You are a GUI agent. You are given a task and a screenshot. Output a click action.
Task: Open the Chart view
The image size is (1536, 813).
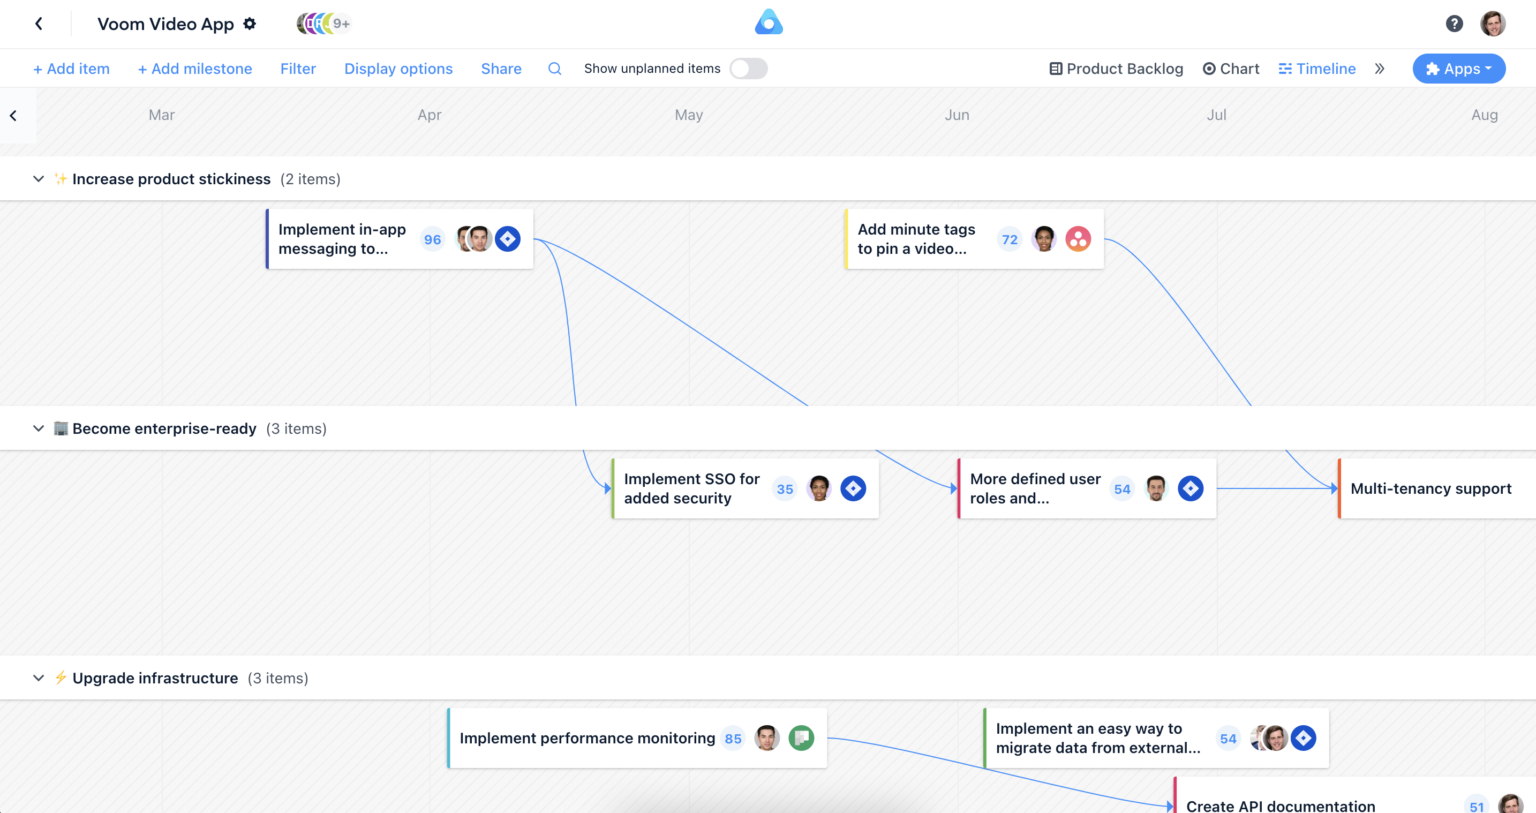pyautogui.click(x=1231, y=68)
